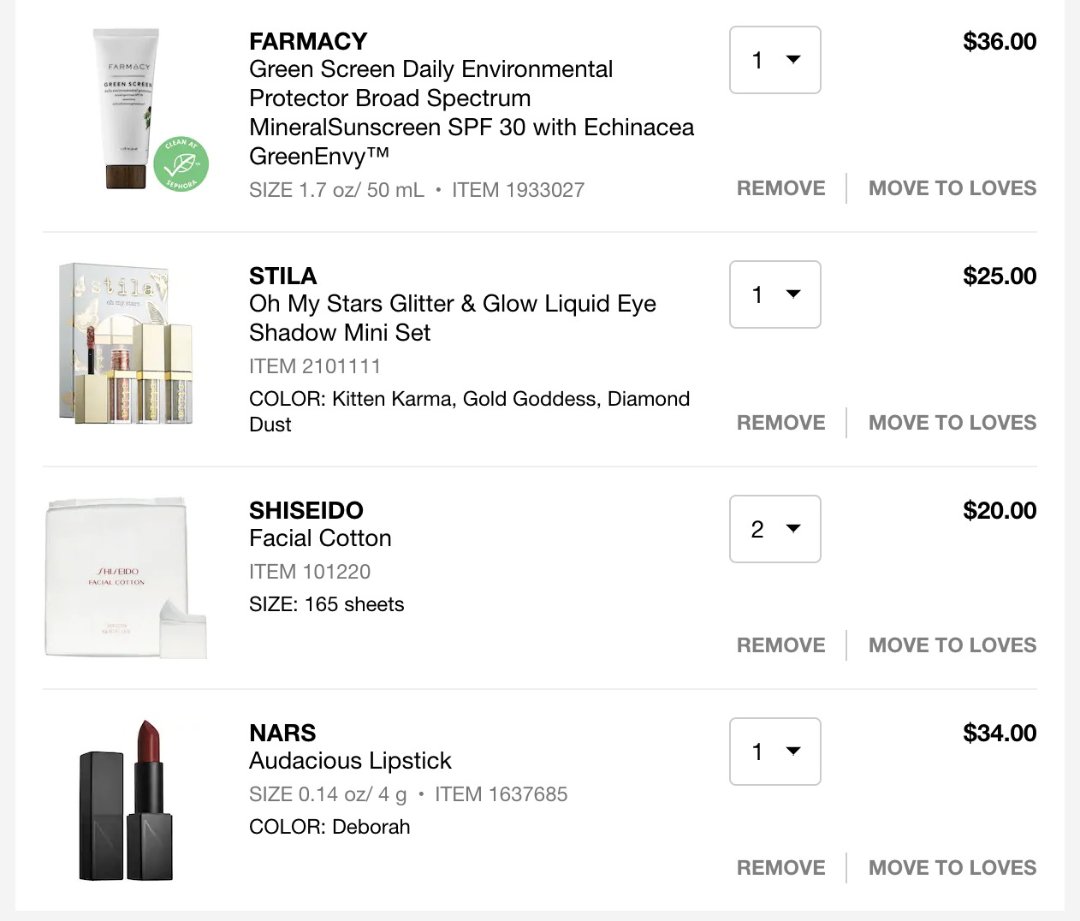The height and width of the screenshot is (921, 1080).
Task: Move the Stila mini set to Loves
Action: point(952,422)
